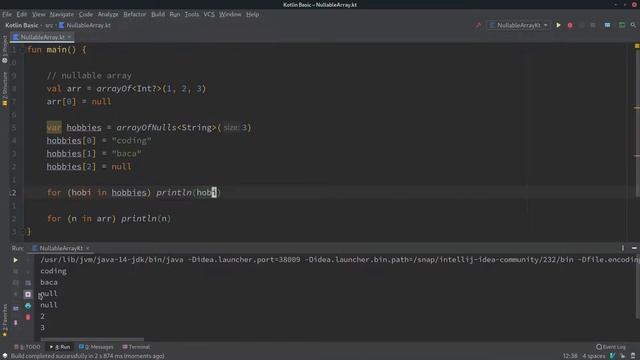Click NullableArray.kt breadcrumb
Screen dimensions: 640x360
tap(85, 25)
